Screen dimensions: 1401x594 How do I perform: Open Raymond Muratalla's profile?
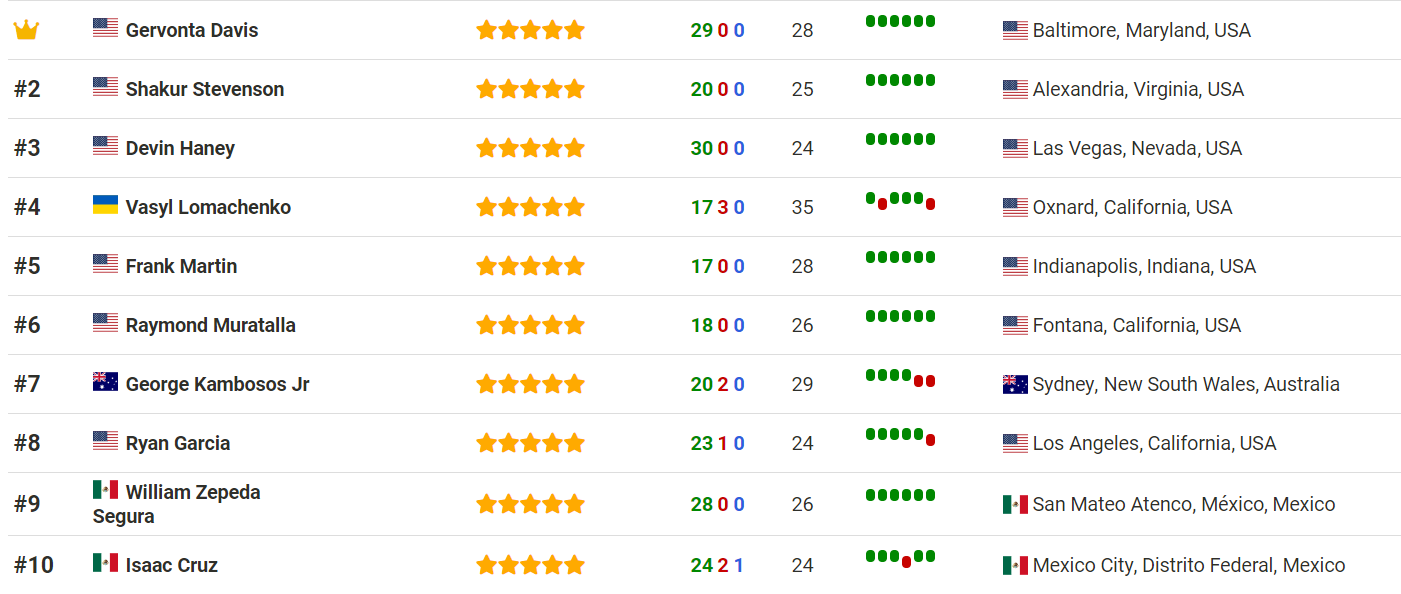[211, 325]
